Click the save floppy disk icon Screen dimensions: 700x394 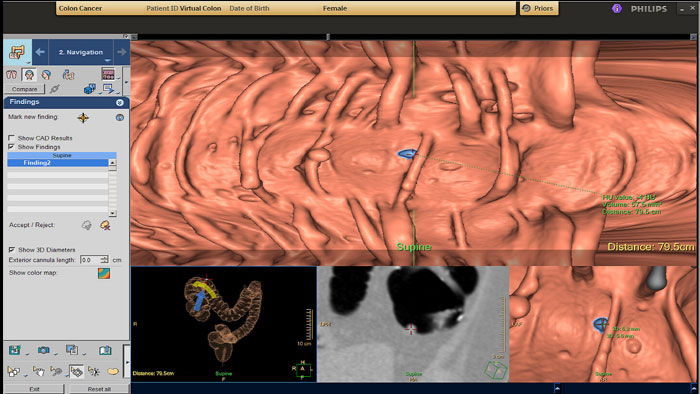(x=15, y=350)
